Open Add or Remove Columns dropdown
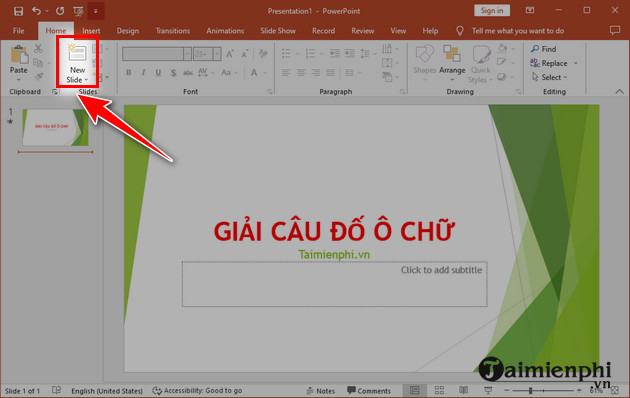The image size is (630, 398). pyautogui.click(x=353, y=73)
